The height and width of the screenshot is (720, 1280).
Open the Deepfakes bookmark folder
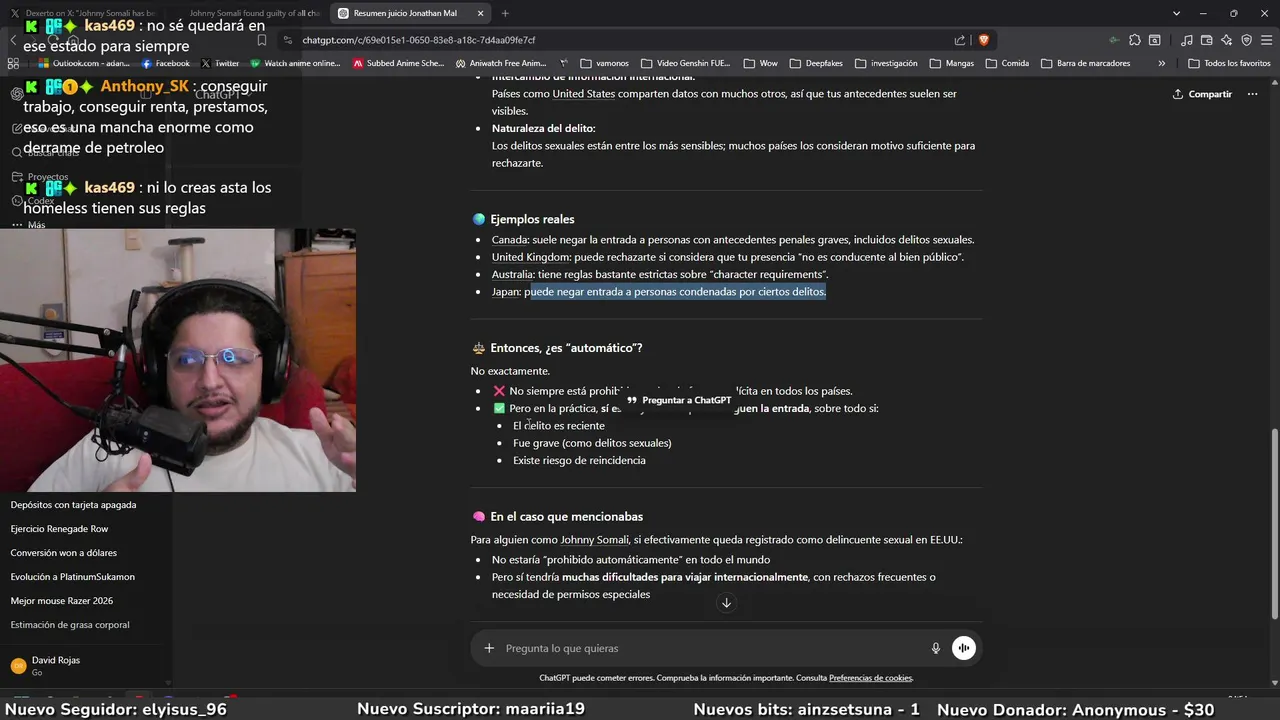click(816, 63)
